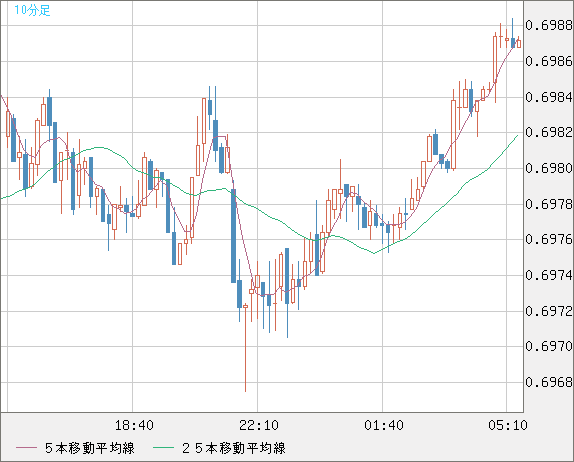Click the 0.6982 price axis label

(x=549, y=132)
